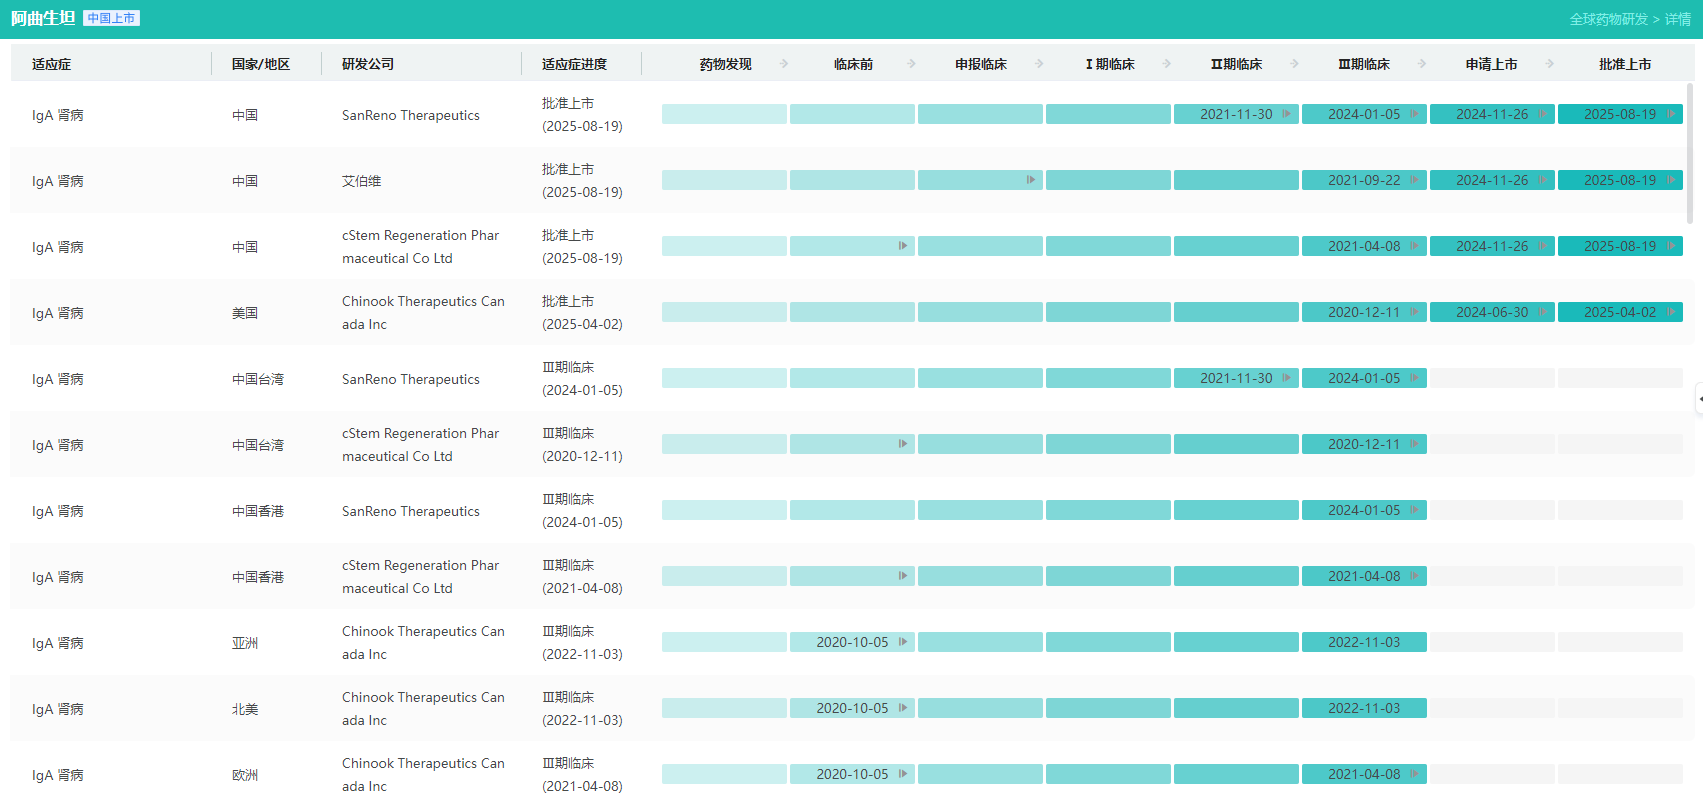Screen dimensions: 1703x796
Task: Click the arrow after 药物发现 header
Action: point(784,64)
